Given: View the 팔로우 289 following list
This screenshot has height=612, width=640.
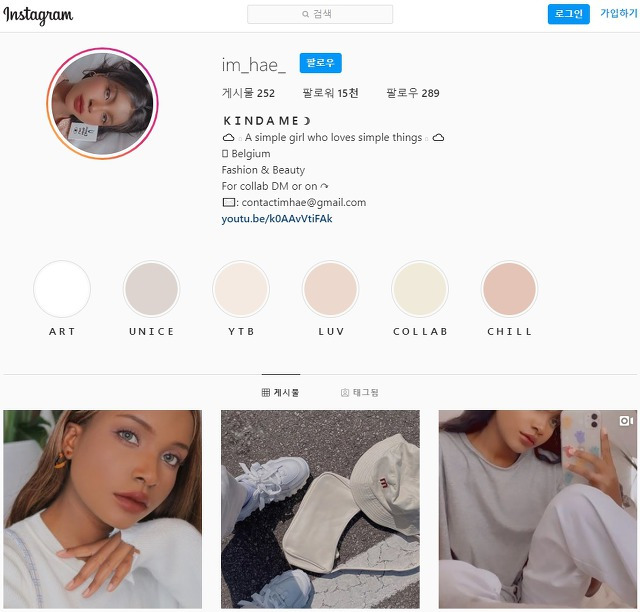Looking at the screenshot, I should coord(413,93).
